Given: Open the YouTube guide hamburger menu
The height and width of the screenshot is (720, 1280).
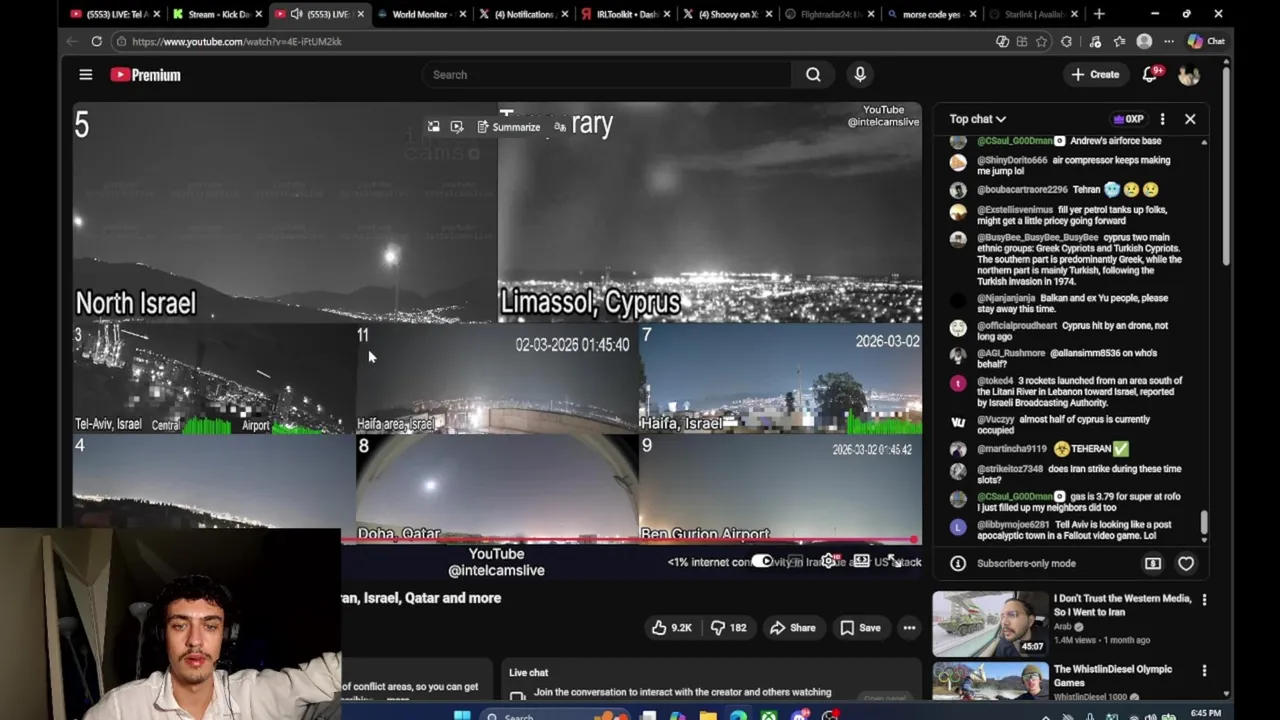Looking at the screenshot, I should 86,75.
